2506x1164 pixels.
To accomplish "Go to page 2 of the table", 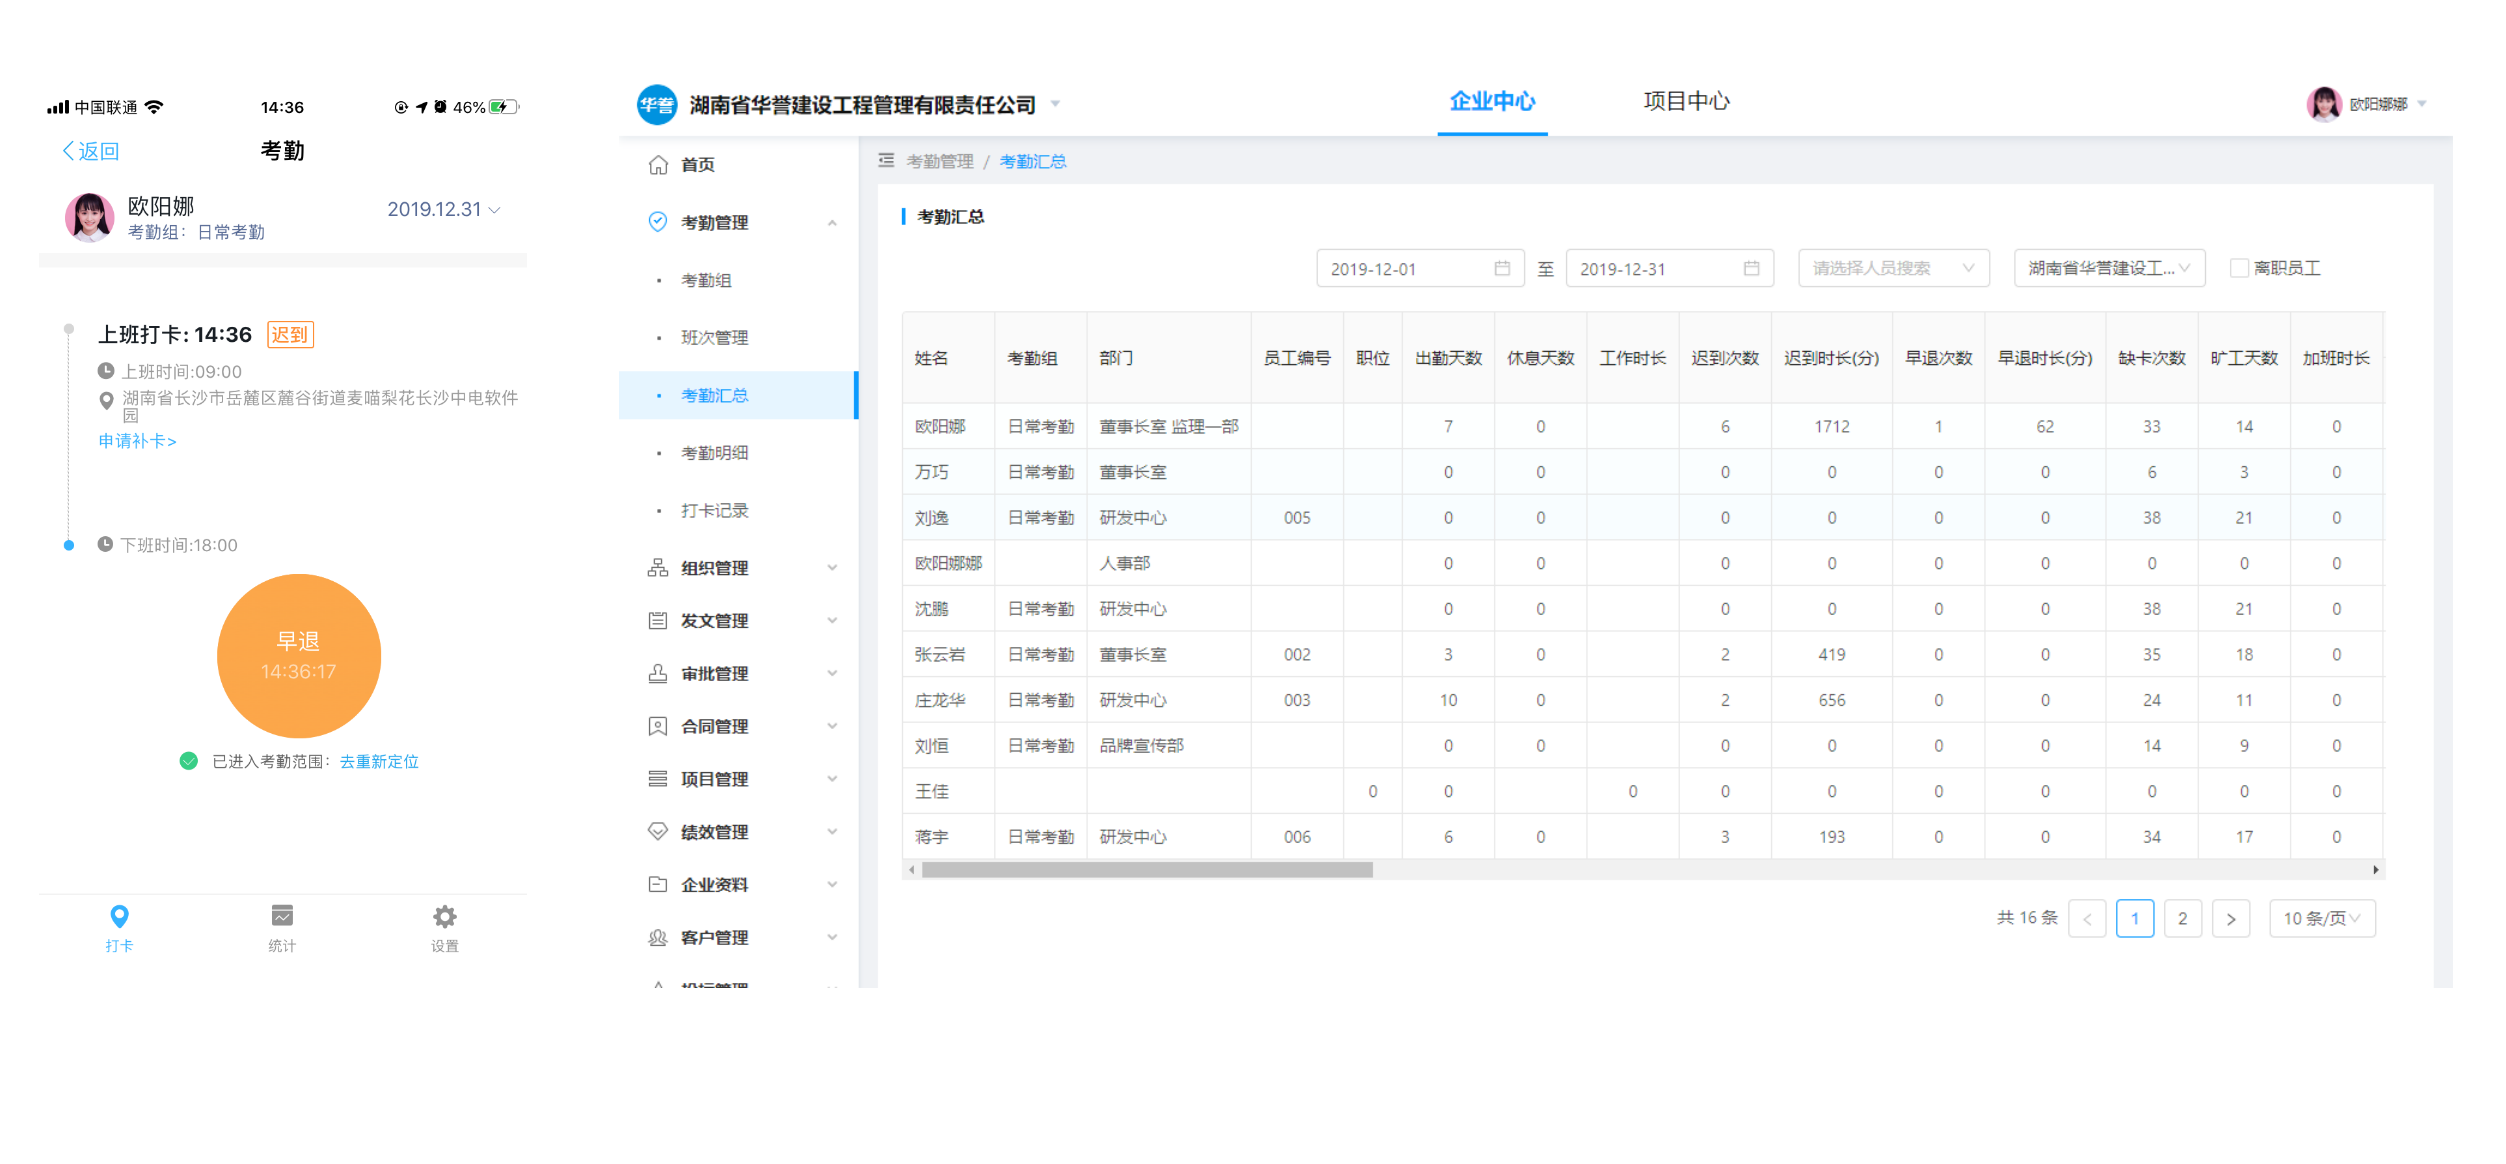I will [2182, 918].
